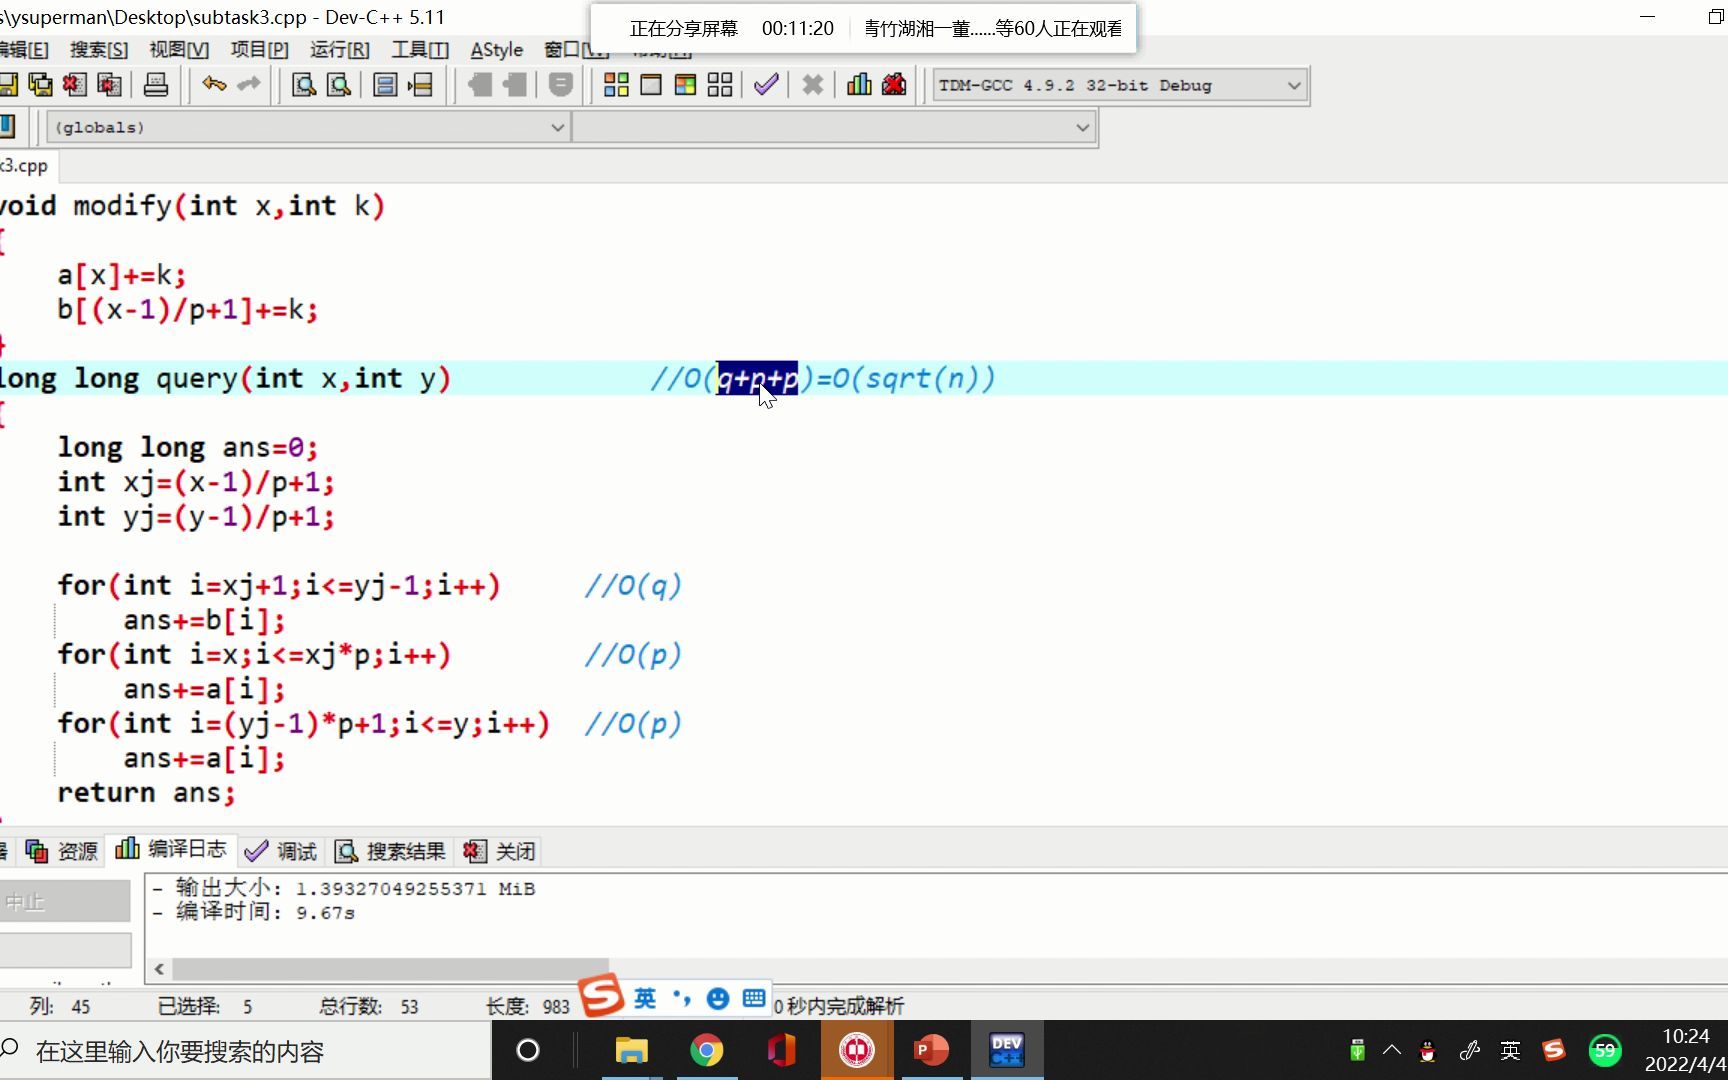The width and height of the screenshot is (1728, 1080).
Task: Open the 搜索[S] menu
Action: 98,50
